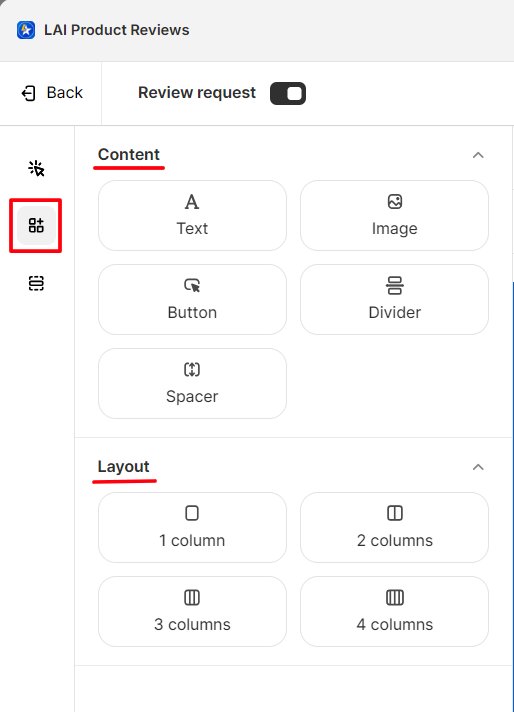Click the Content section heading
Screen dimensions: 514x712
click(129, 154)
